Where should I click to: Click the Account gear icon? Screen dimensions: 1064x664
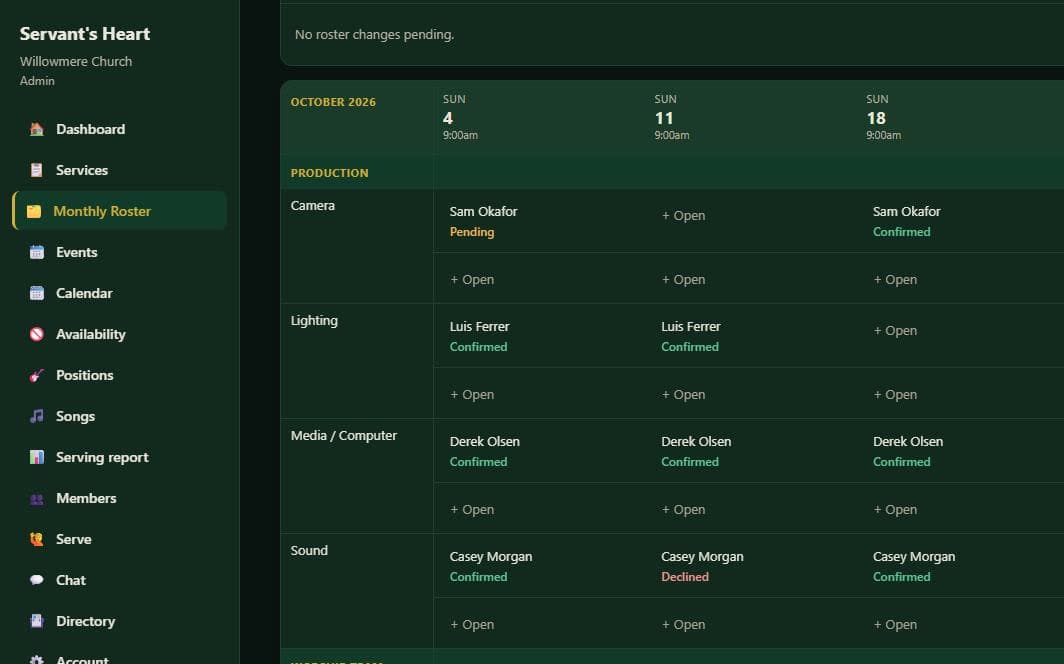click(37, 659)
